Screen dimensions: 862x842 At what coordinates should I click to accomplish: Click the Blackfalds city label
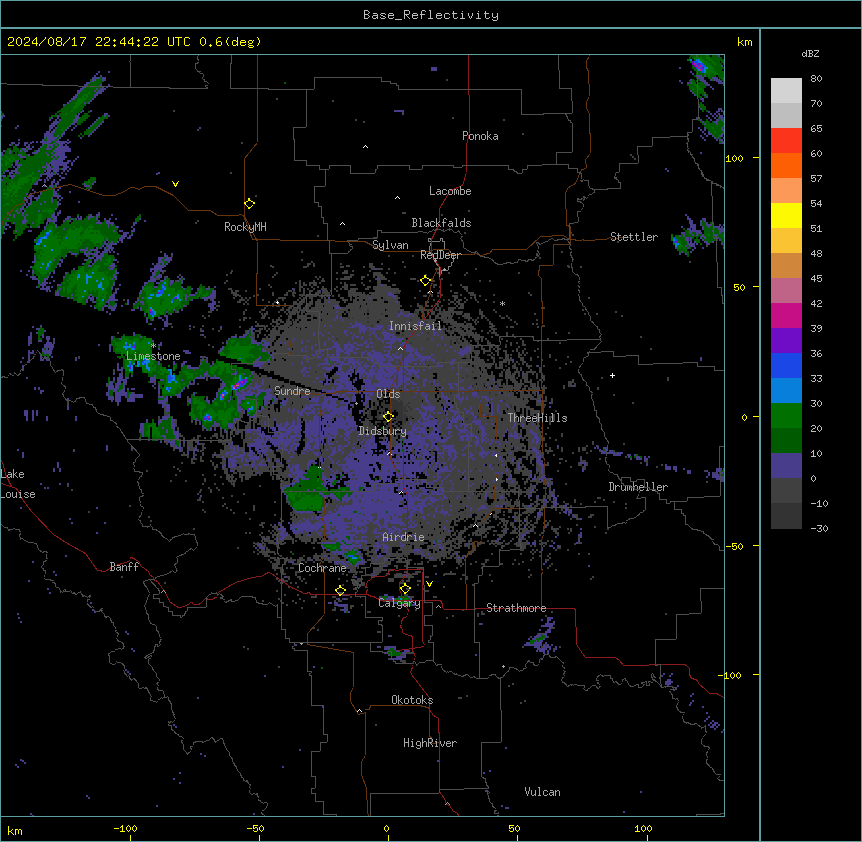(x=441, y=223)
